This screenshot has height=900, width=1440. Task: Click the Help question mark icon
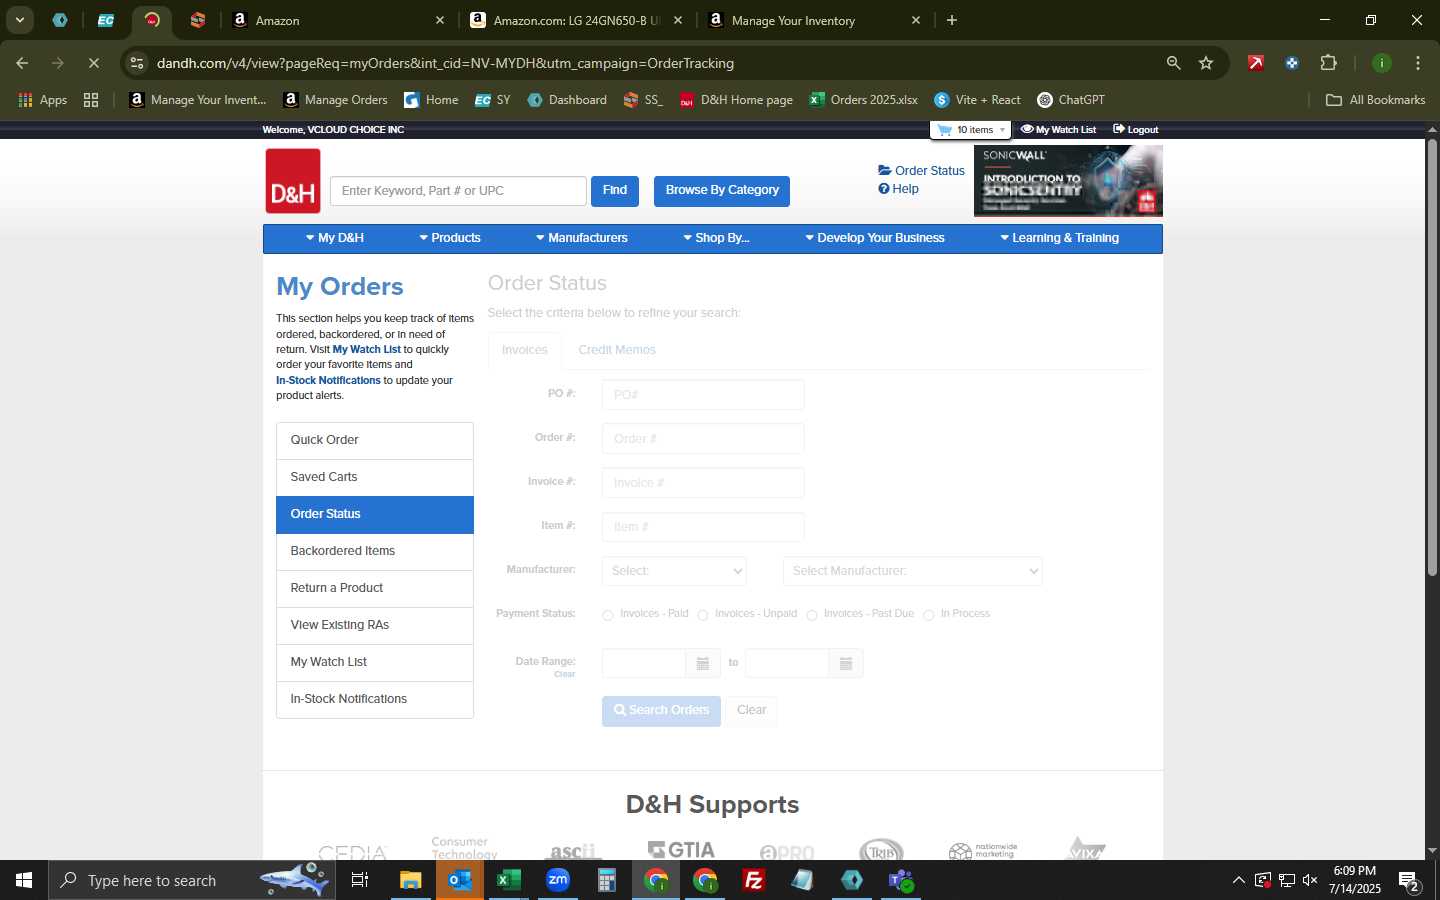(884, 189)
